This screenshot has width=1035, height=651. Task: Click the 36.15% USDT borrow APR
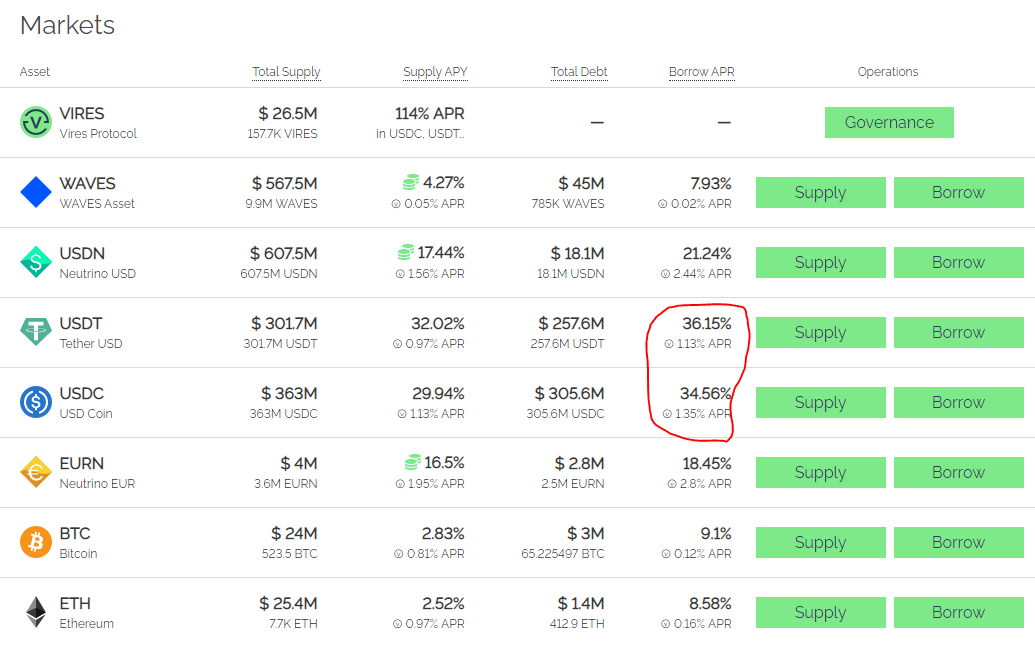point(707,324)
